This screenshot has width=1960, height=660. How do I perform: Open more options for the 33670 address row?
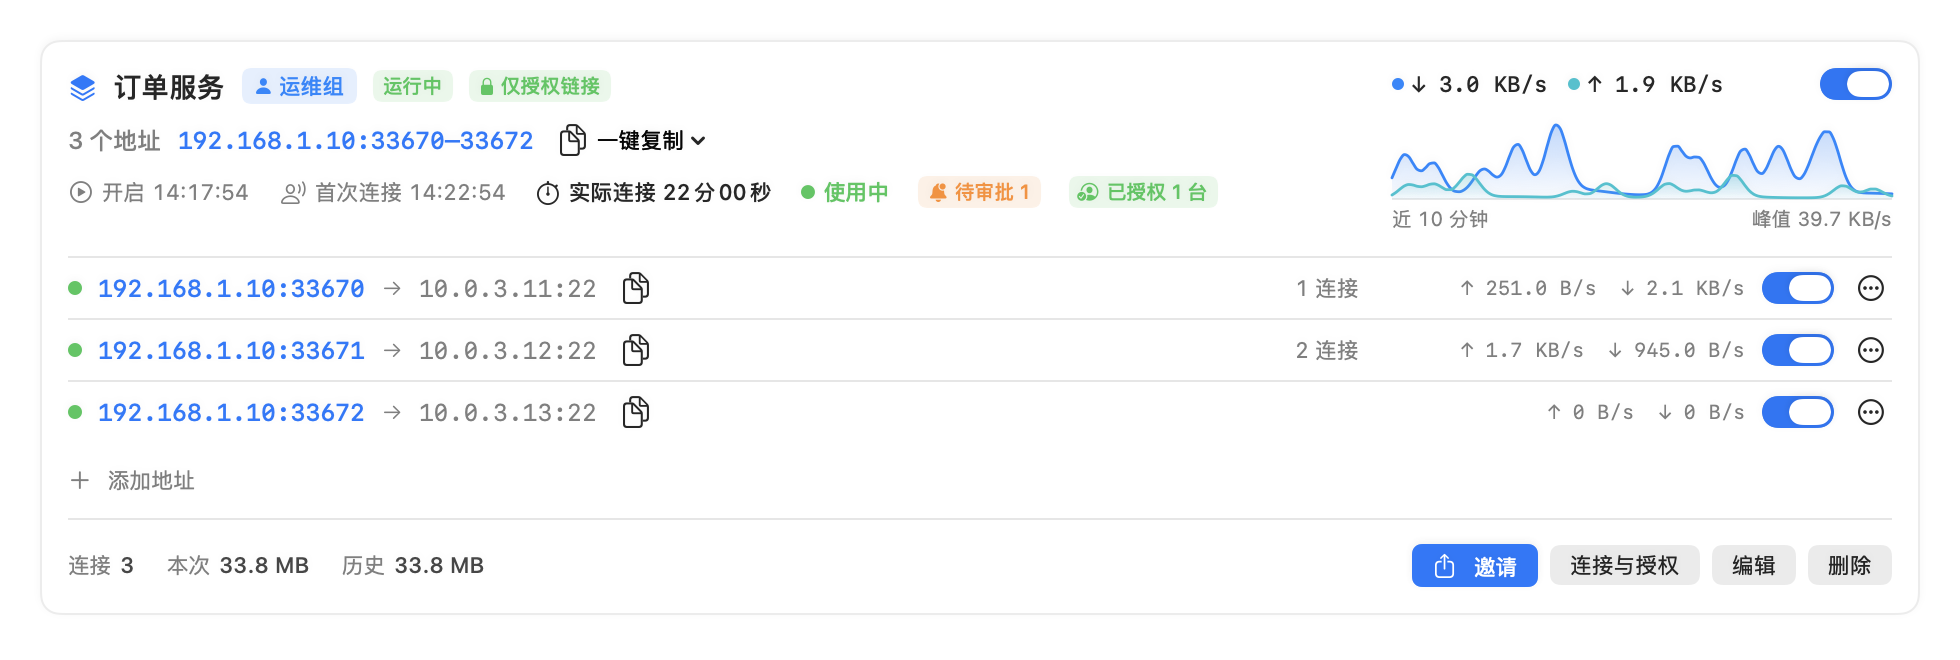[1870, 288]
